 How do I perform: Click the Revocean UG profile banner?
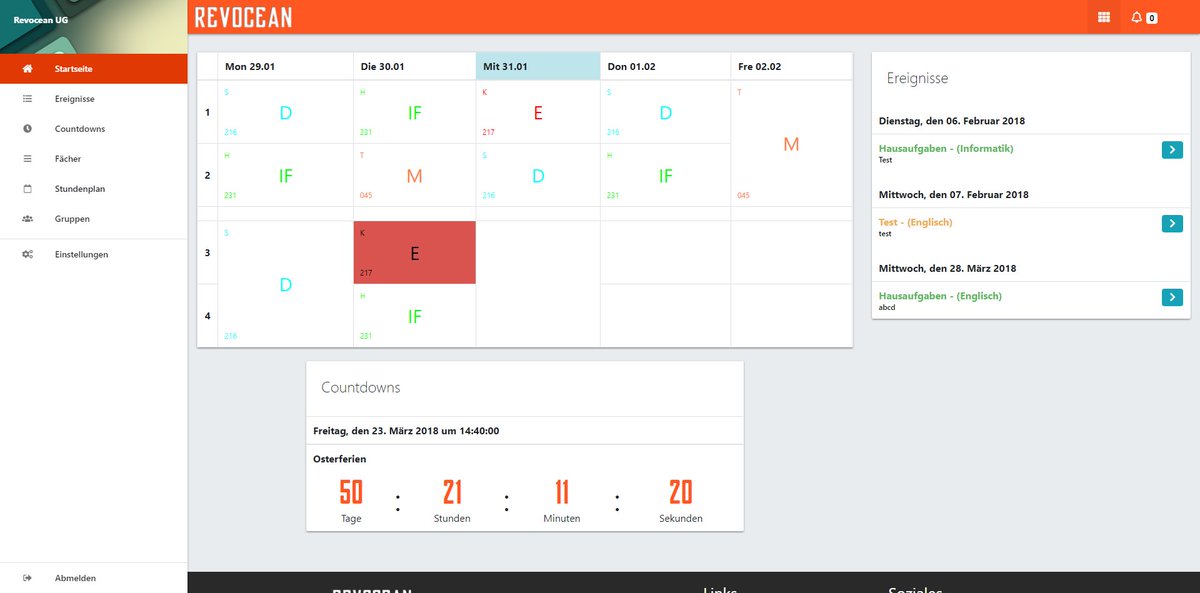tap(93, 27)
